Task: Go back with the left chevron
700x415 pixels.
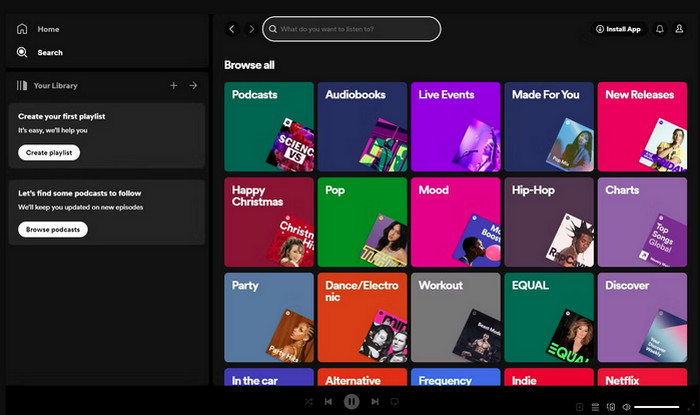Action: [232, 29]
